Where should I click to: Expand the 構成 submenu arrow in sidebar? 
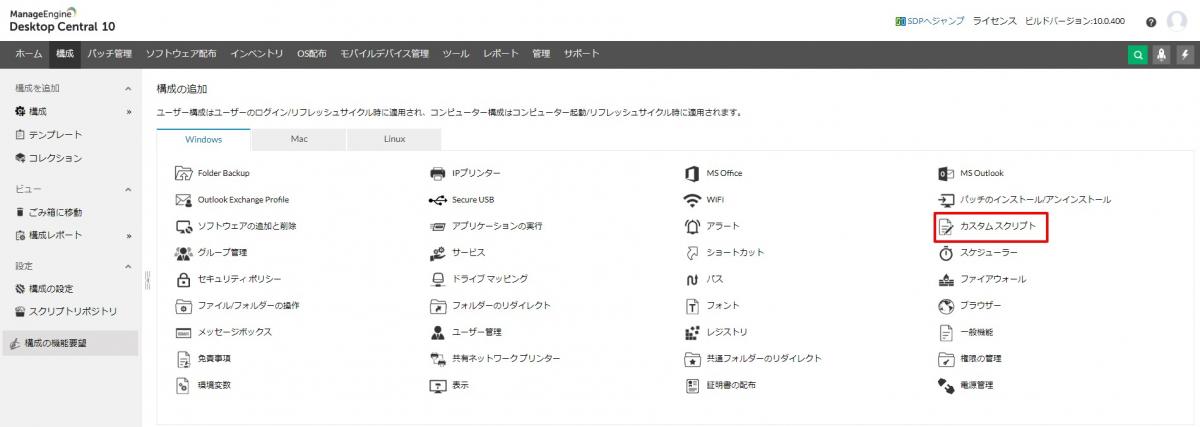tap(128, 112)
